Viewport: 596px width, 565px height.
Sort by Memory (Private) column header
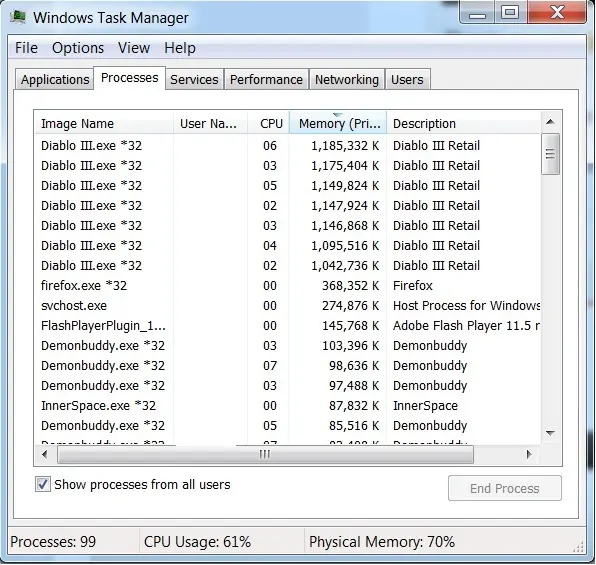(338, 124)
